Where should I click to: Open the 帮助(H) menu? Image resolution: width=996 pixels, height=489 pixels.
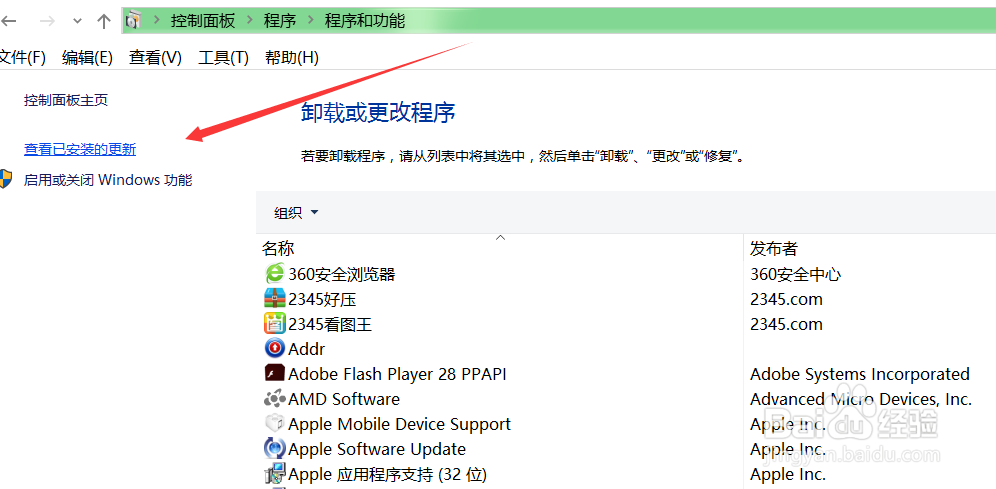[292, 58]
